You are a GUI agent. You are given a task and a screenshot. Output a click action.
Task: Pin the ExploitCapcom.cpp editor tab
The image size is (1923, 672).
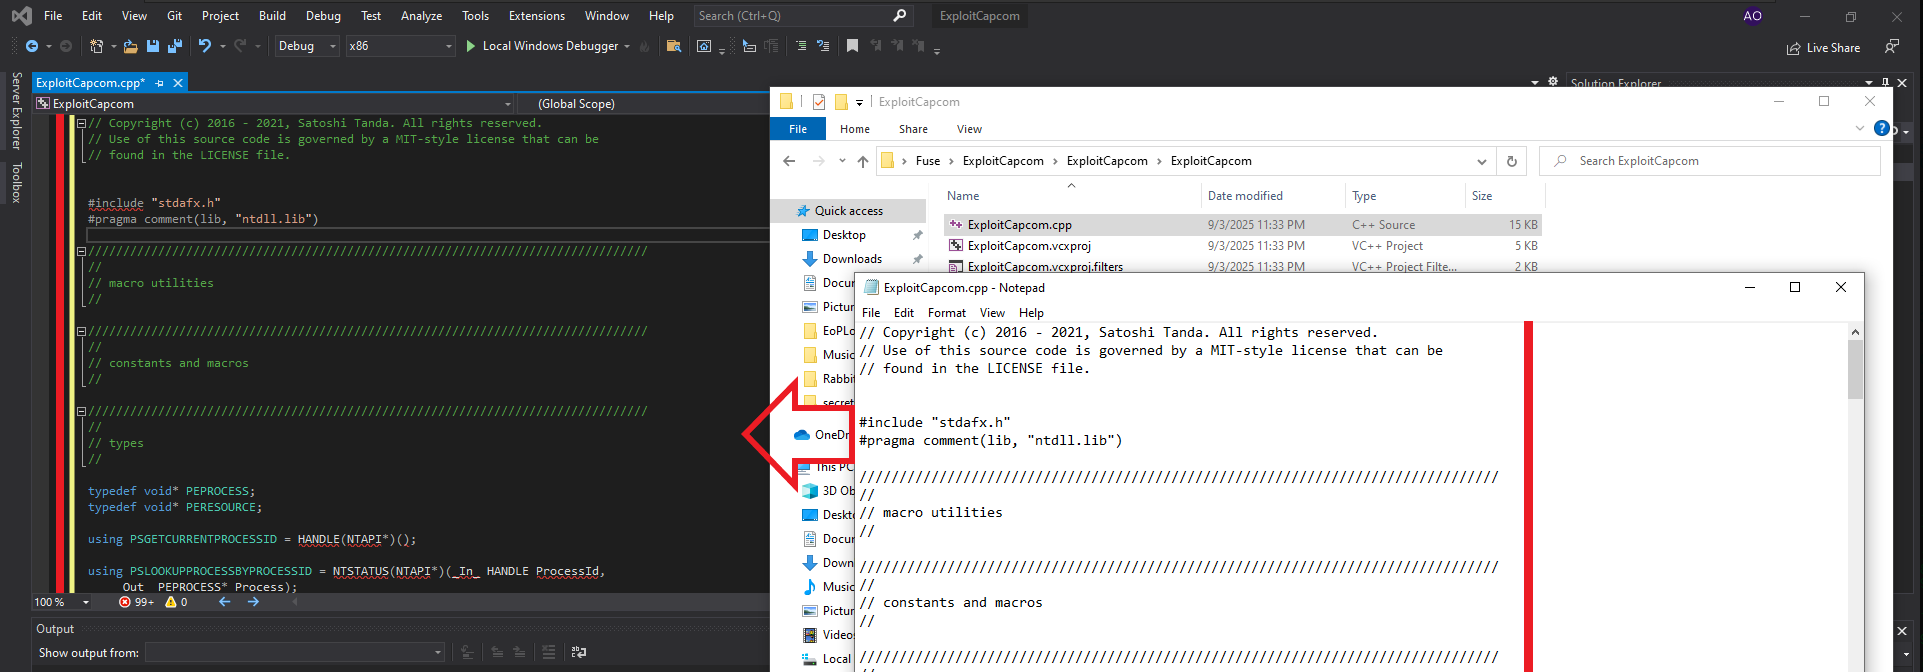tap(160, 83)
